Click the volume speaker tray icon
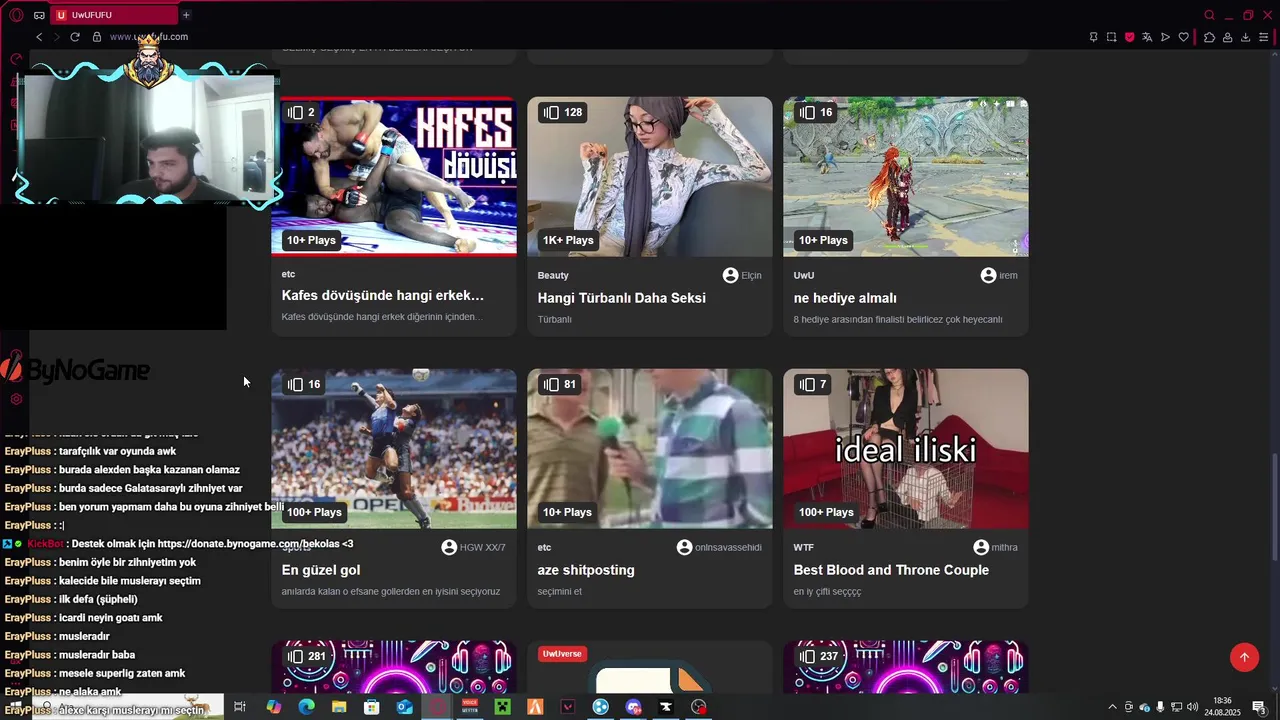This screenshot has height=720, width=1280. click(x=1193, y=707)
